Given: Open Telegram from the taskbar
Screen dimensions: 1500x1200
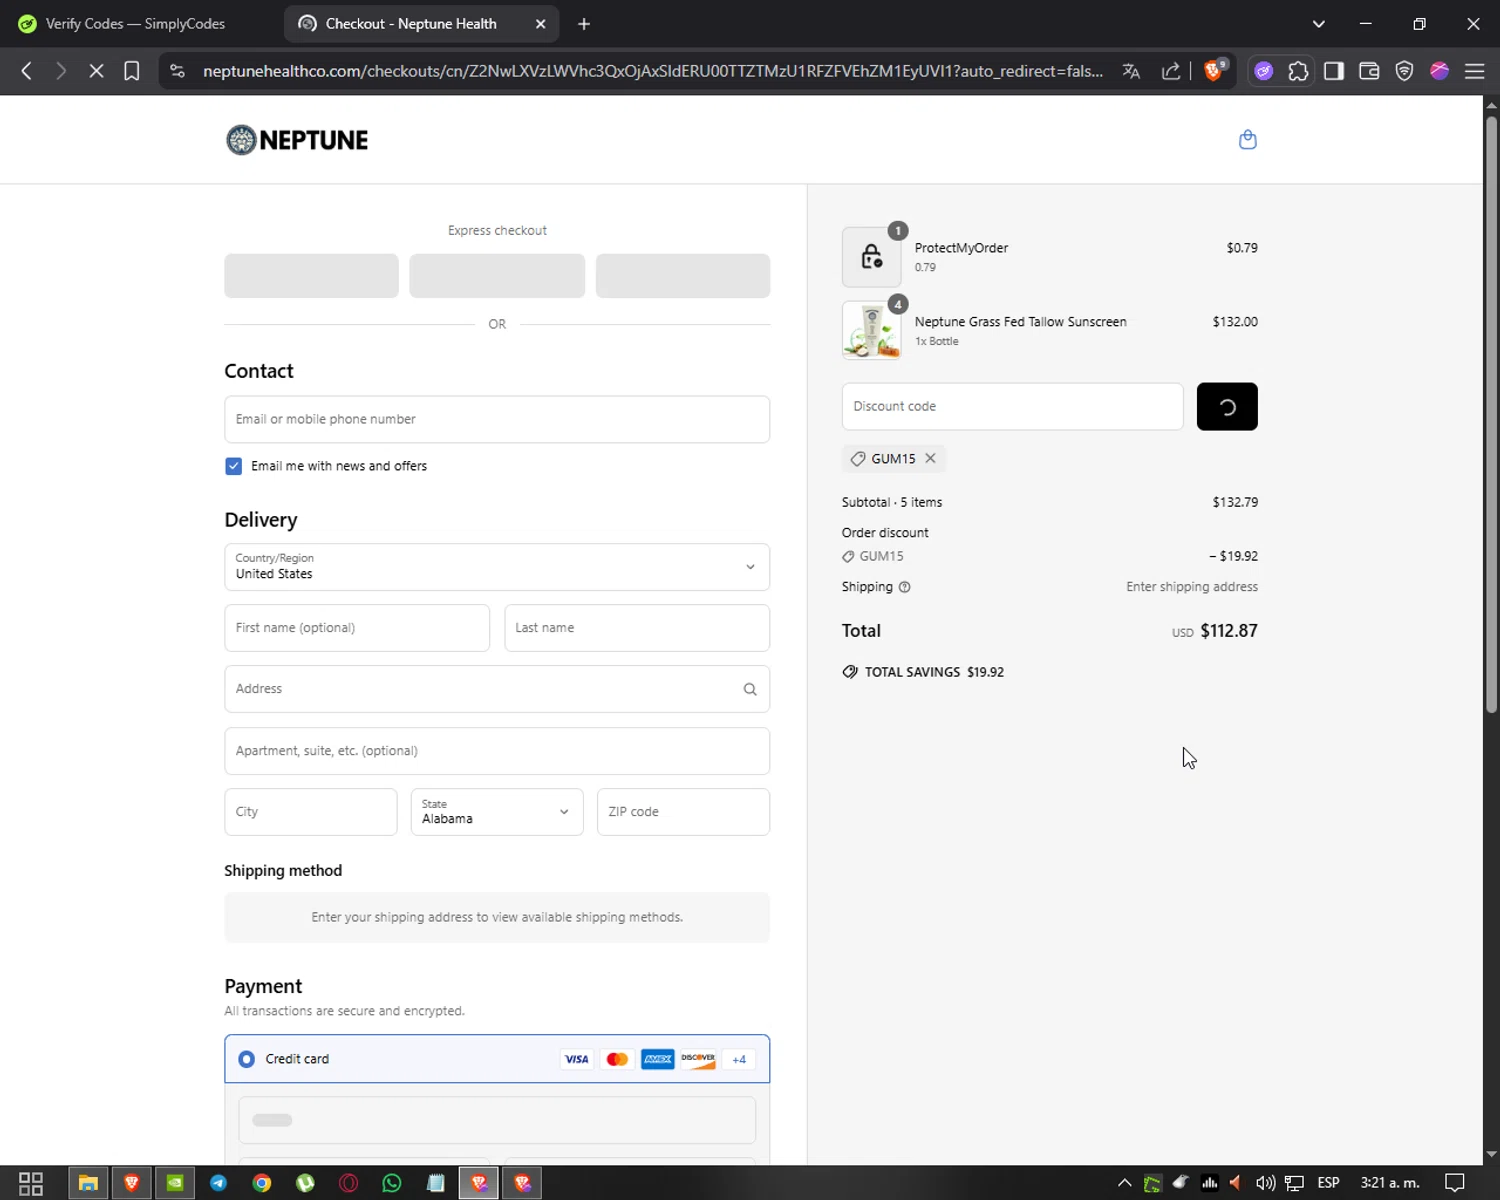Looking at the screenshot, I should coord(218,1183).
